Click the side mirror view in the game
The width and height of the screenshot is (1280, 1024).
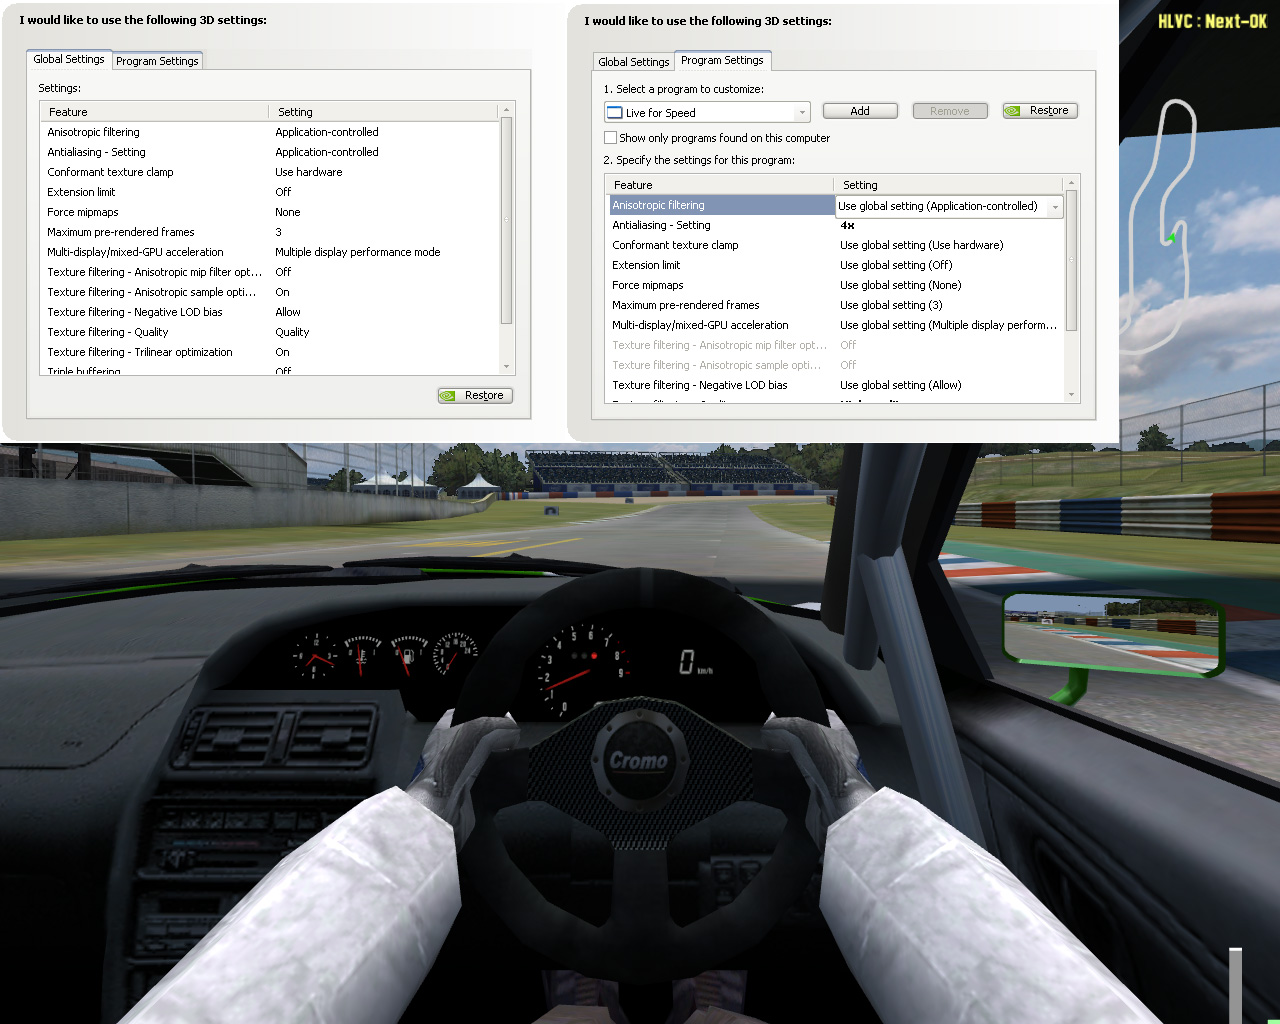[x=1113, y=635]
